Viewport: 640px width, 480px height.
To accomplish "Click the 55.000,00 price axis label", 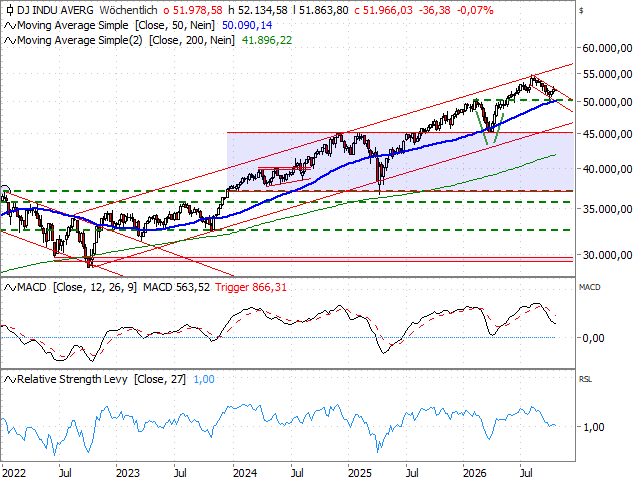I will 607,74.
